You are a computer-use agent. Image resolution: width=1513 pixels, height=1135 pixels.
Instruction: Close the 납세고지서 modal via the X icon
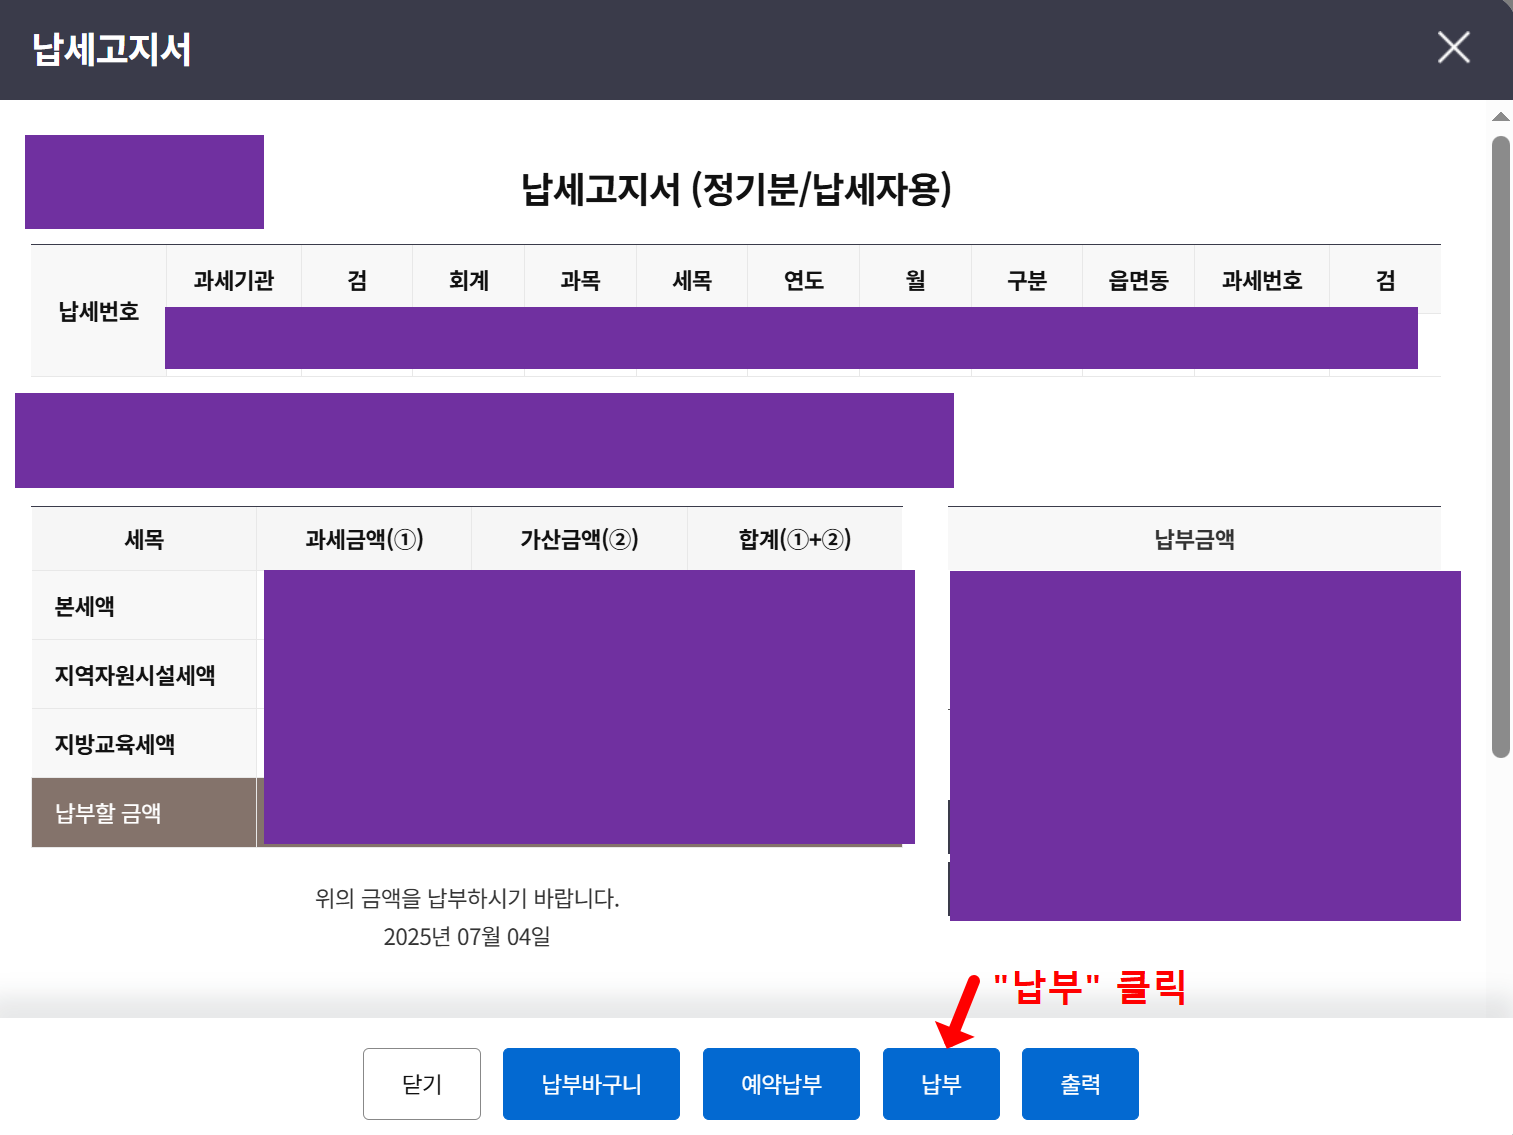coord(1452,47)
